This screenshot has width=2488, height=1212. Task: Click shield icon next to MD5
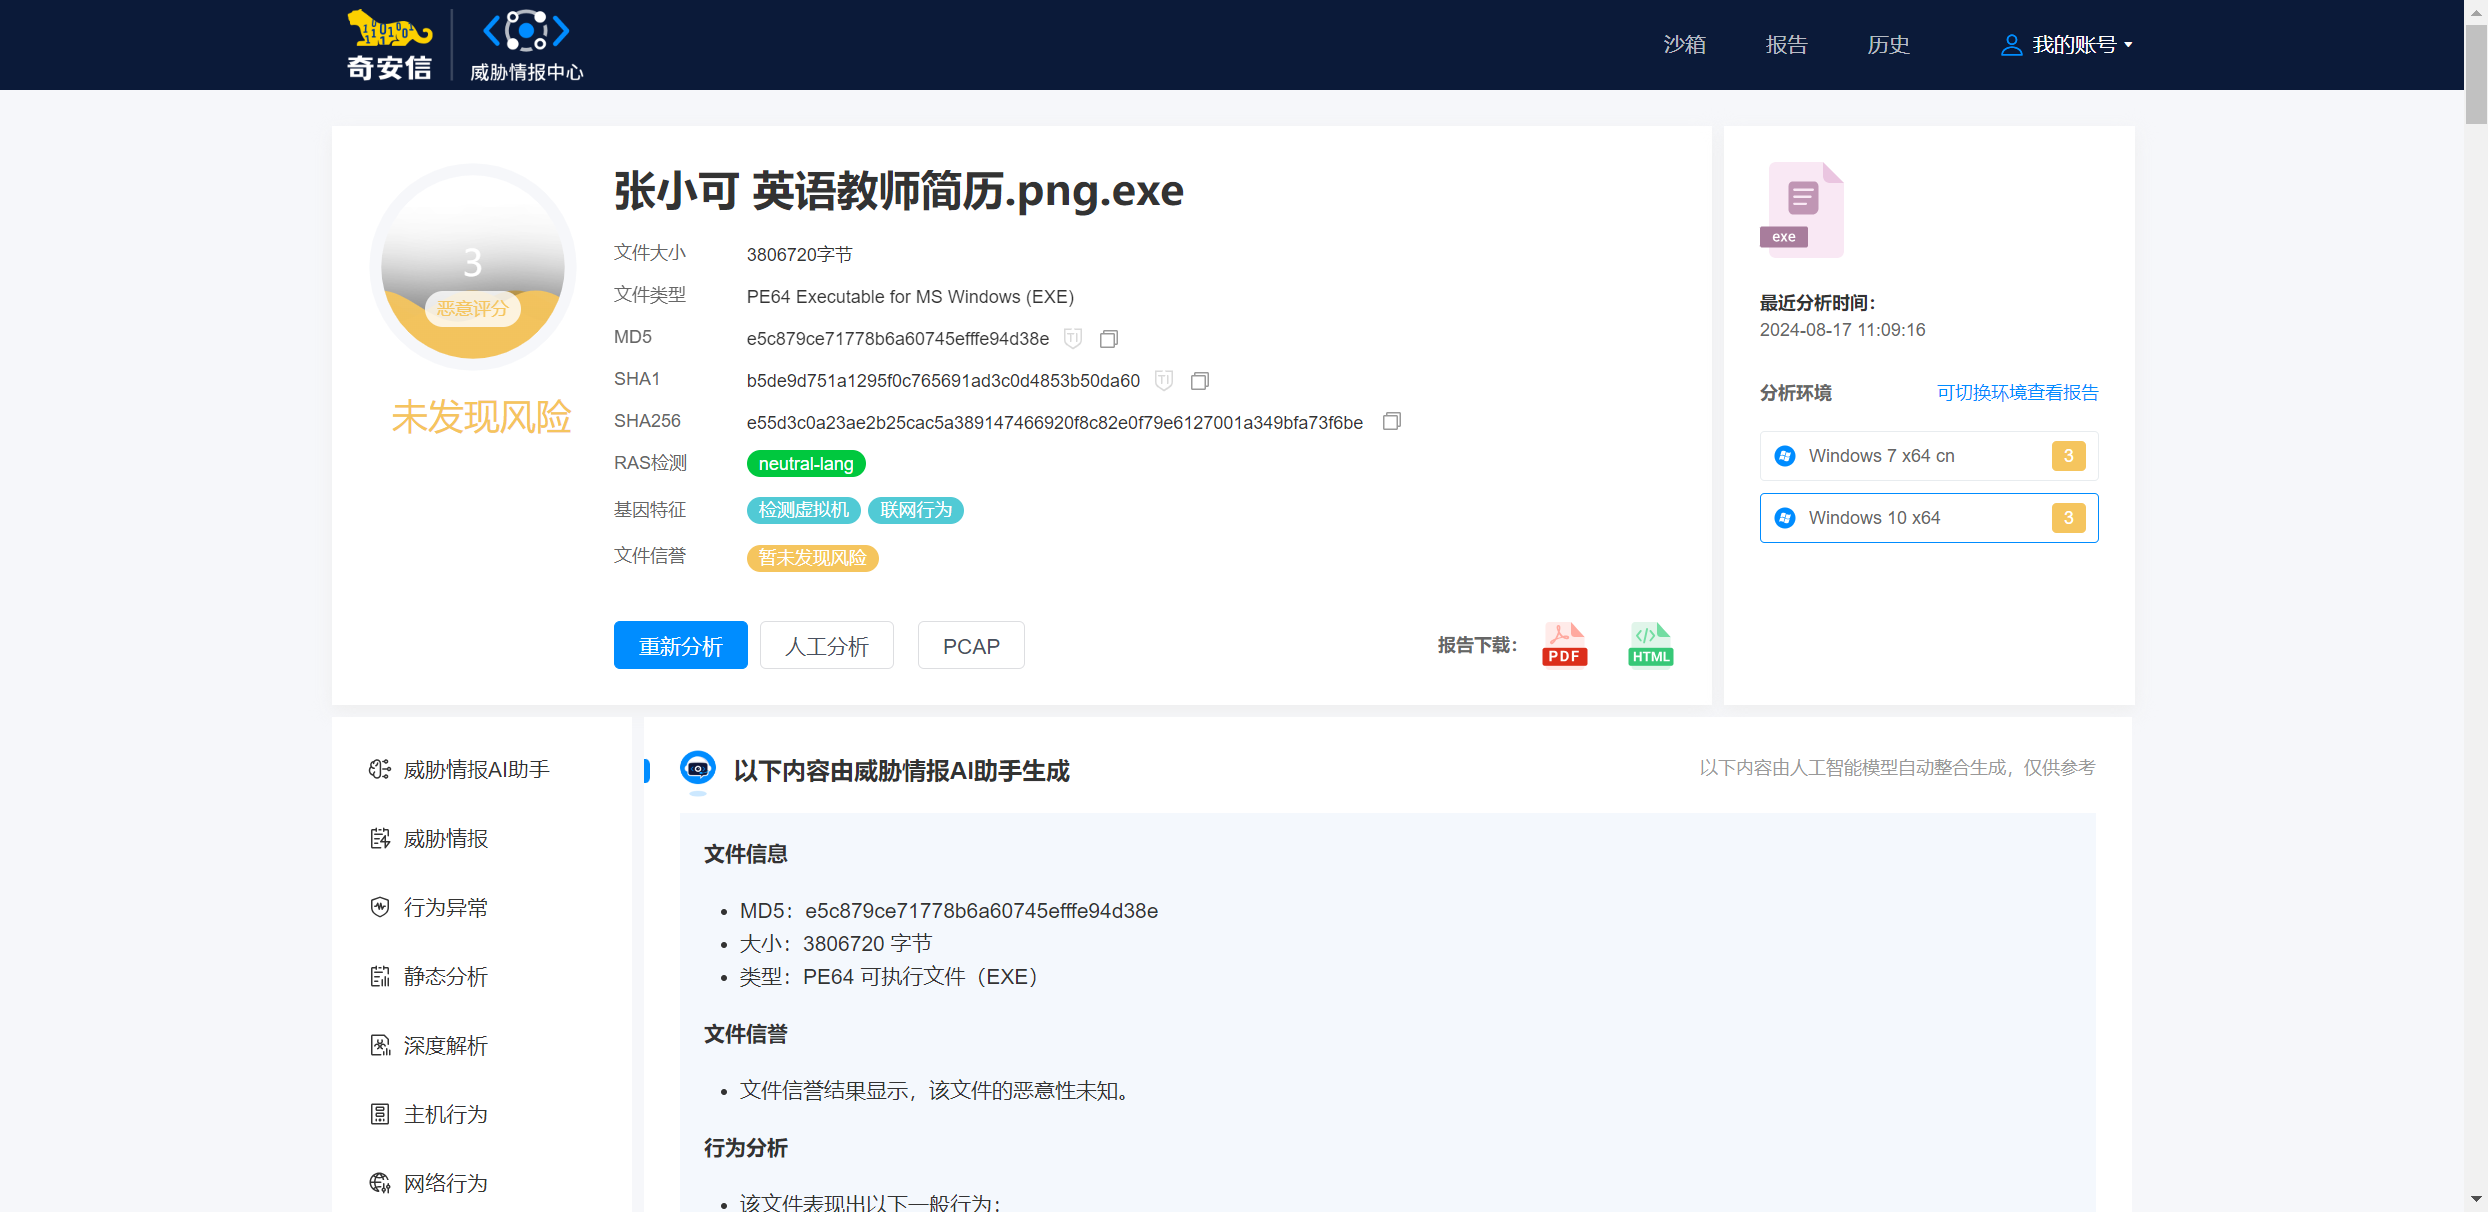(1073, 338)
